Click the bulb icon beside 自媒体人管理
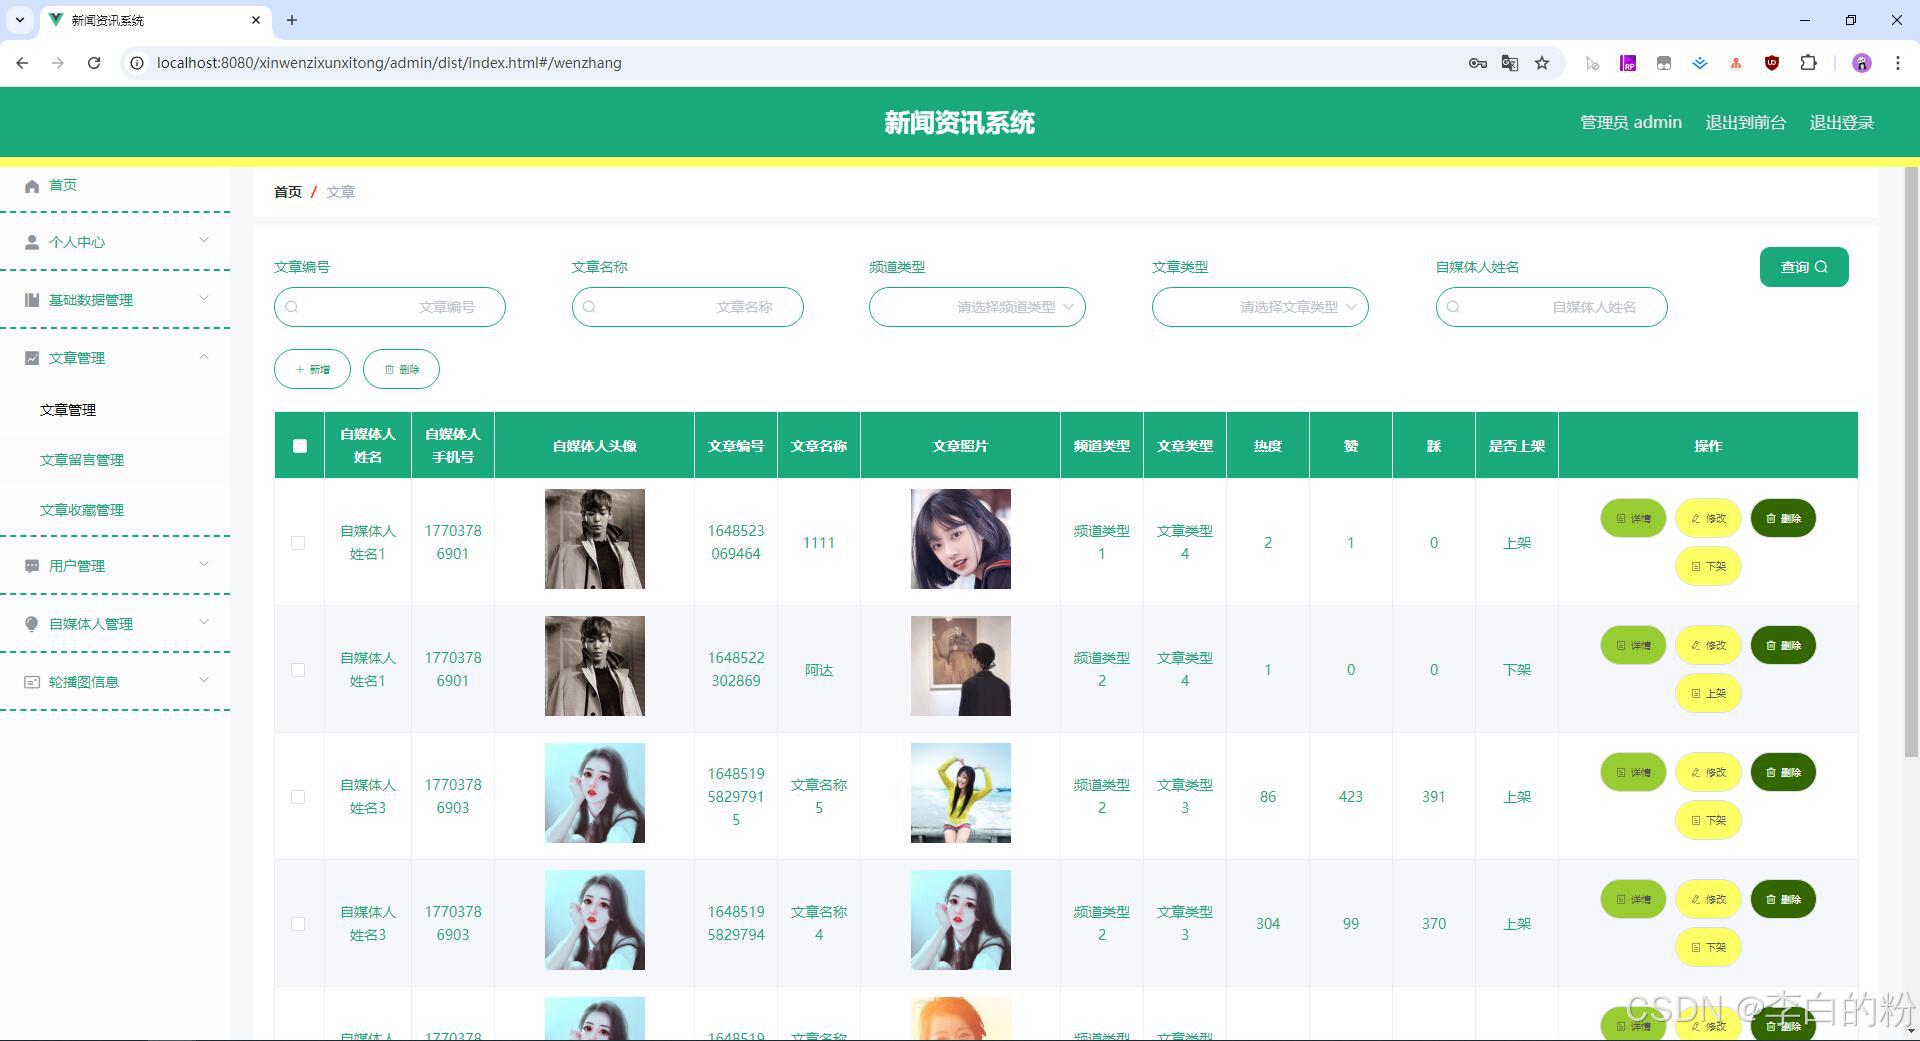This screenshot has height=1041, width=1920. pyautogui.click(x=32, y=624)
